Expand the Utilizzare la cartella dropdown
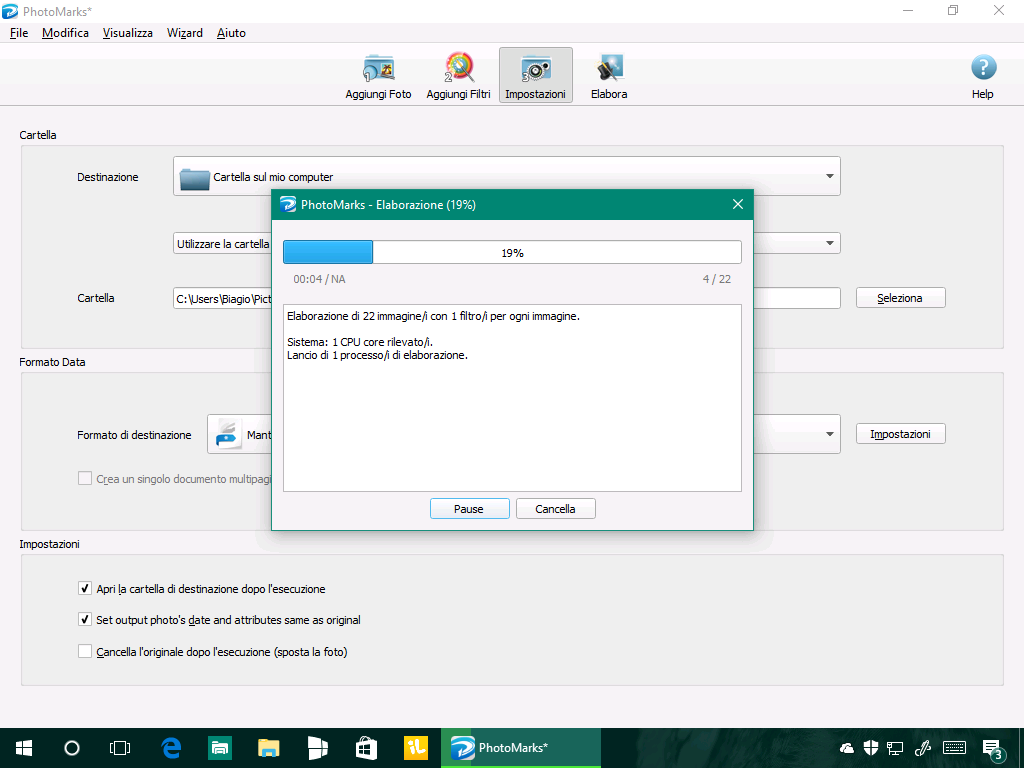This screenshot has width=1024, height=768. pyautogui.click(x=829, y=244)
